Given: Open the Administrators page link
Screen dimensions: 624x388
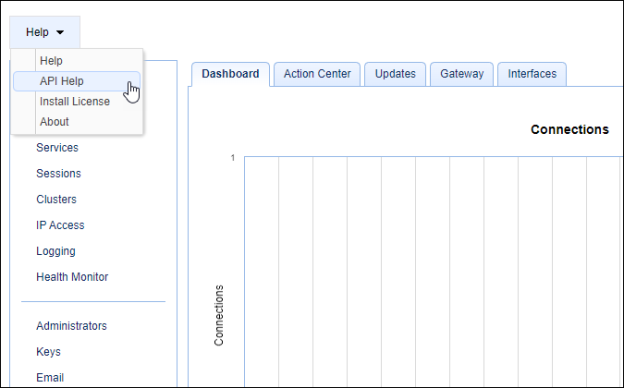Looking at the screenshot, I should point(72,326).
